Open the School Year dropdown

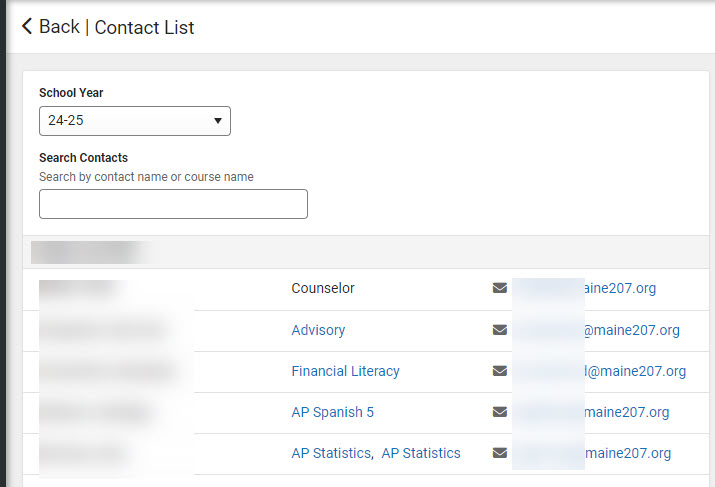[x=135, y=121]
